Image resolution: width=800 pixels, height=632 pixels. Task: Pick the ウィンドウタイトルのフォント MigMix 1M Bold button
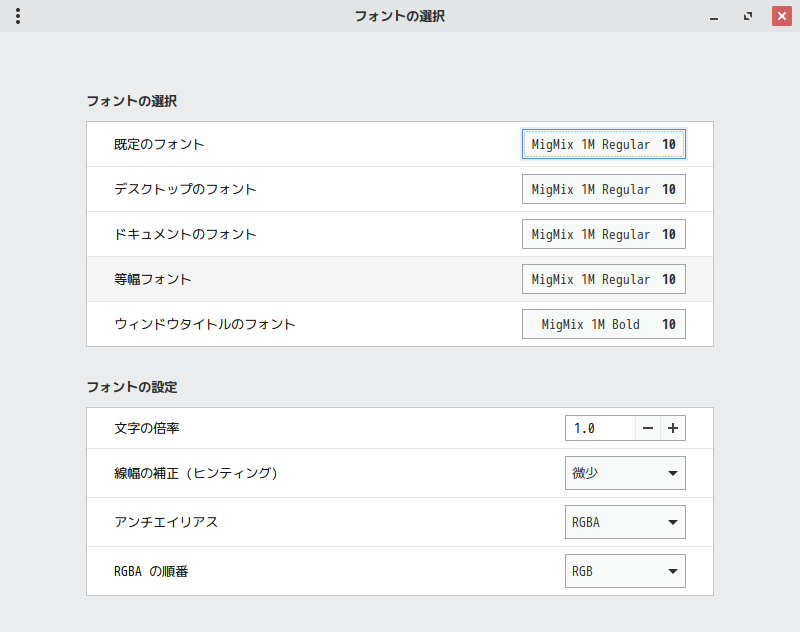604,324
